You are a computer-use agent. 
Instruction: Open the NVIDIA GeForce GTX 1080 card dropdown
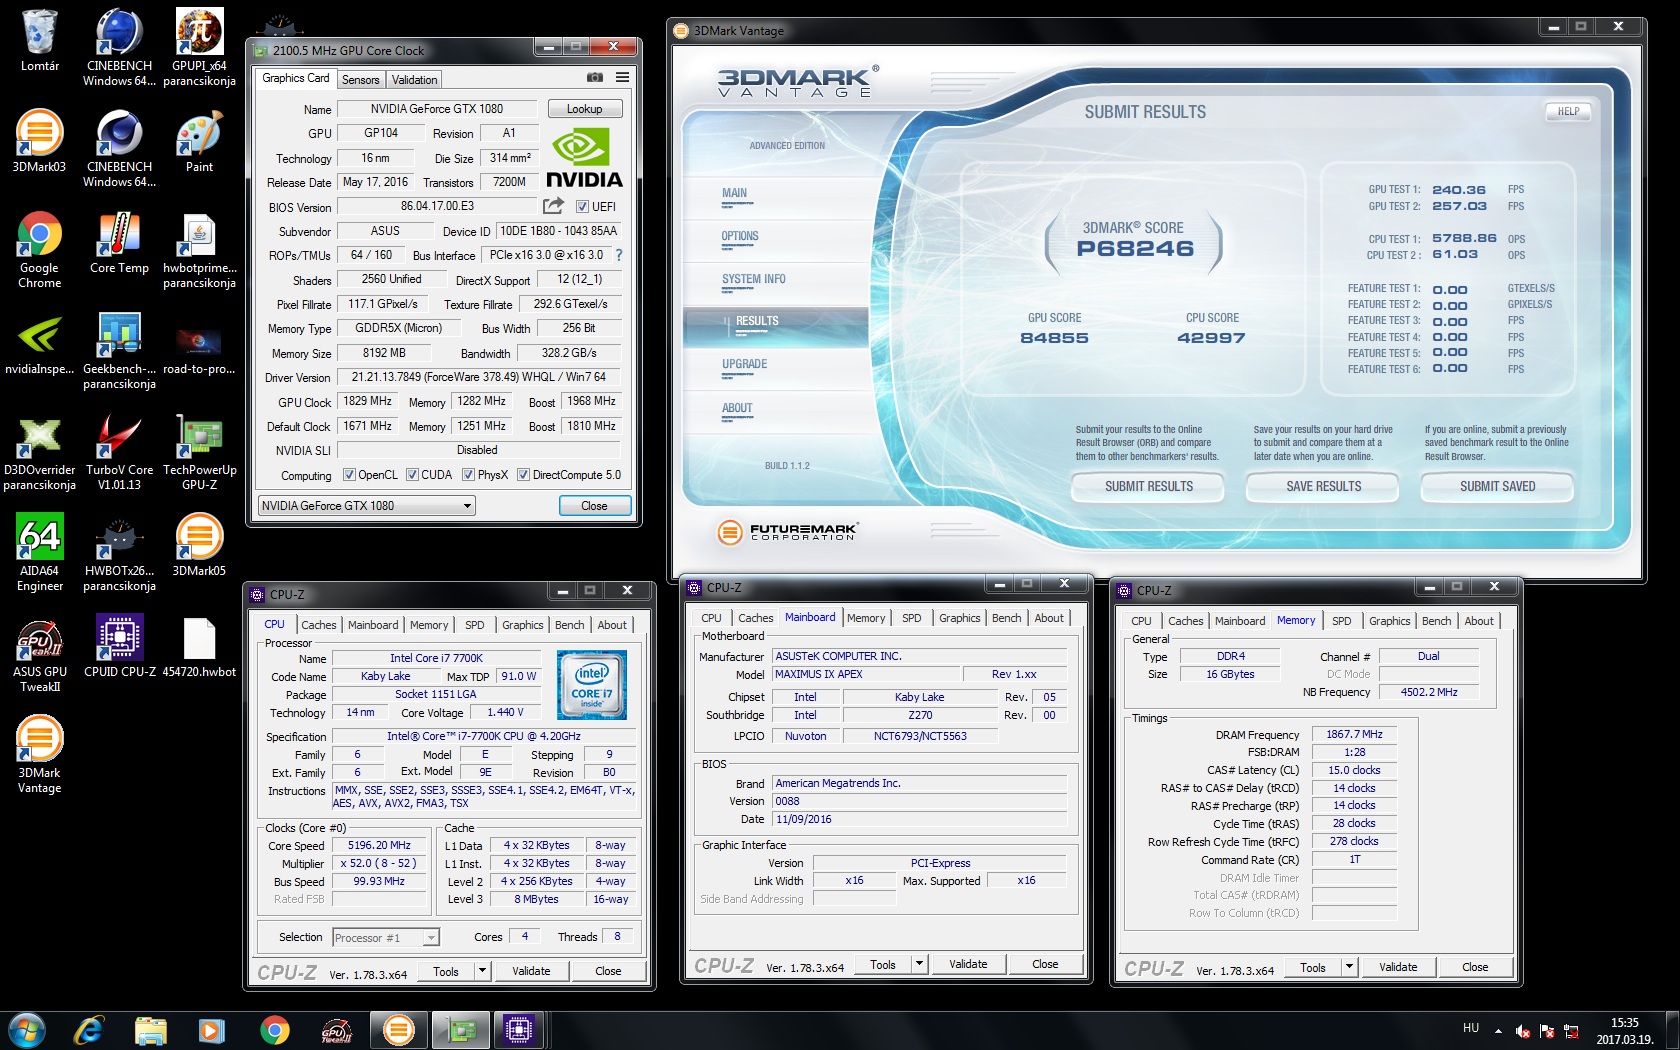(366, 506)
